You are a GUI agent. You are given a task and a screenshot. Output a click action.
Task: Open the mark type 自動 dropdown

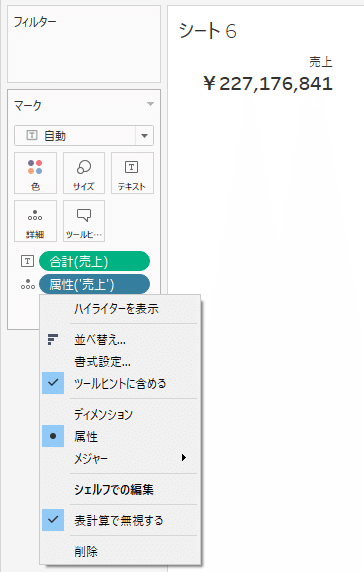point(84,136)
